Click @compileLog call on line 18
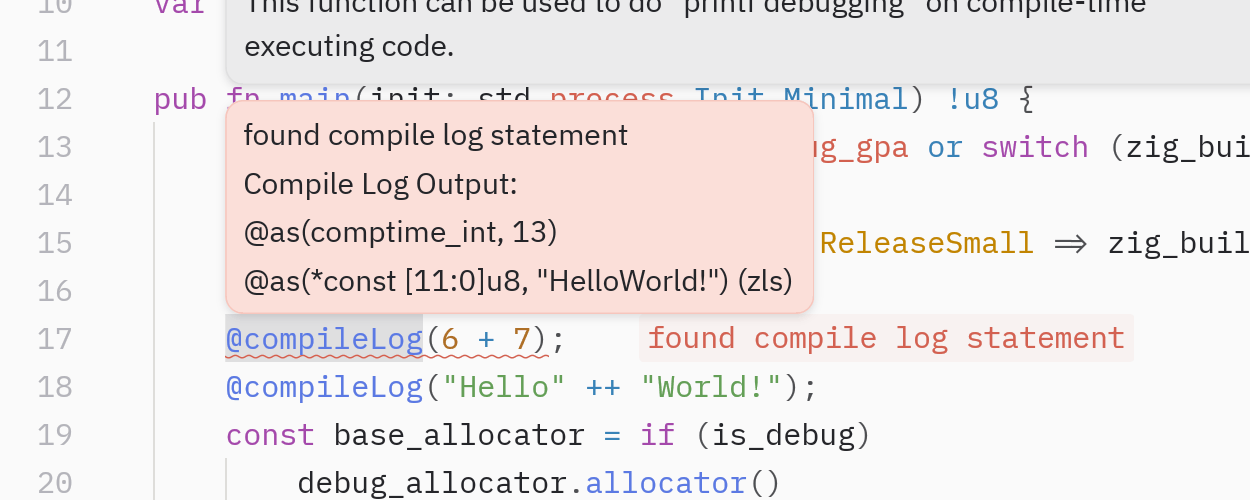The width and height of the screenshot is (1250, 500). (x=324, y=387)
